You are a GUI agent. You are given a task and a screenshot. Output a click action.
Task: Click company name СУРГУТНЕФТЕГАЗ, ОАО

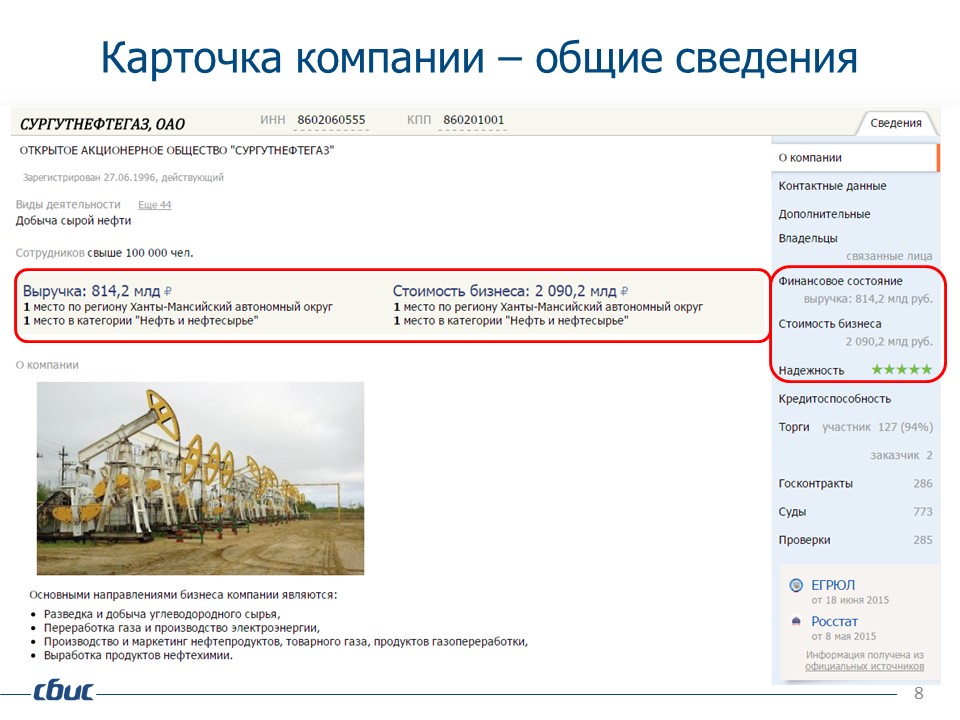coord(102,124)
